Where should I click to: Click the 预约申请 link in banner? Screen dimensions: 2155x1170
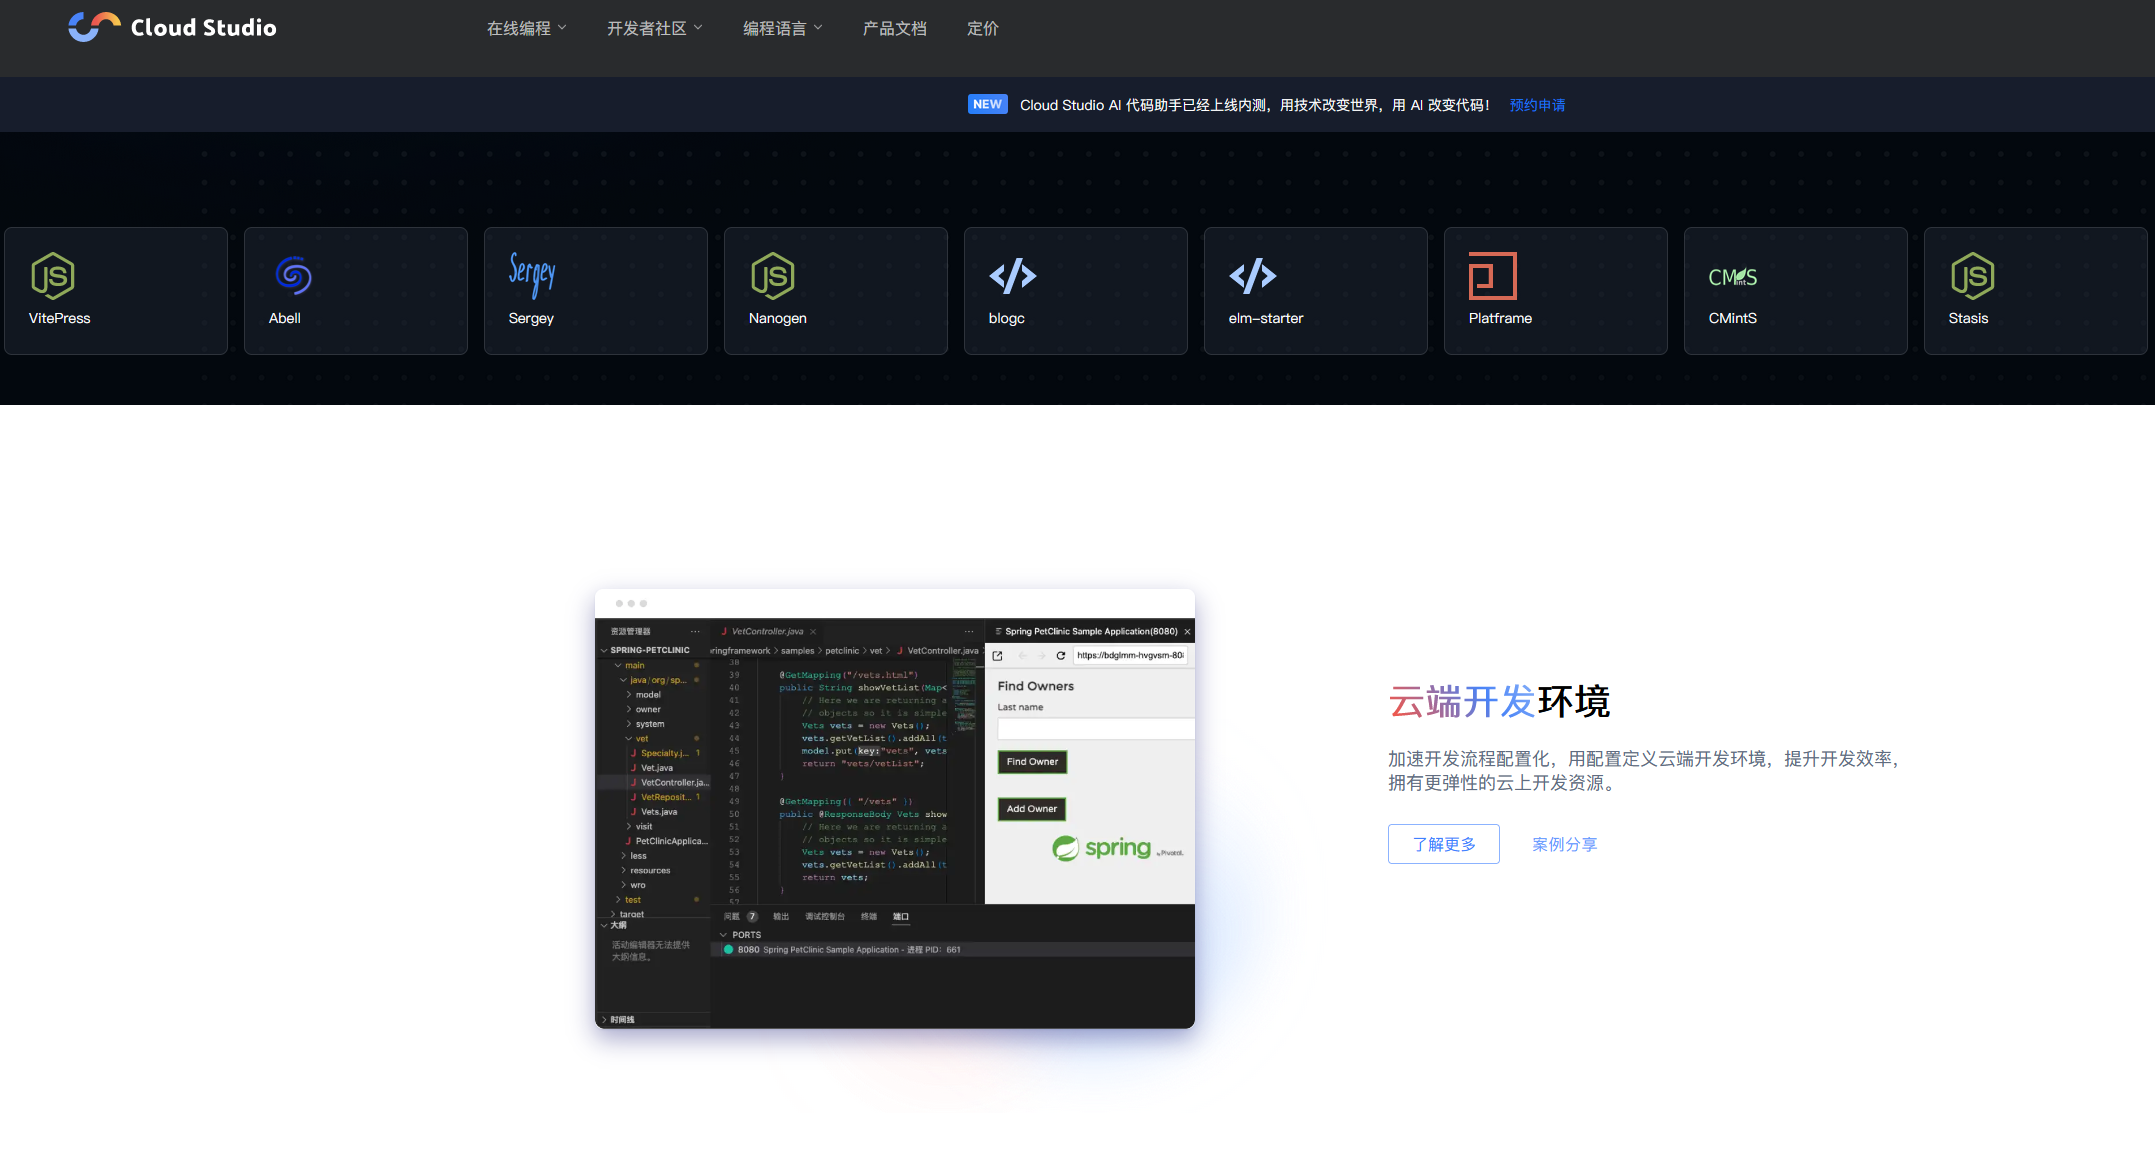click(1537, 105)
